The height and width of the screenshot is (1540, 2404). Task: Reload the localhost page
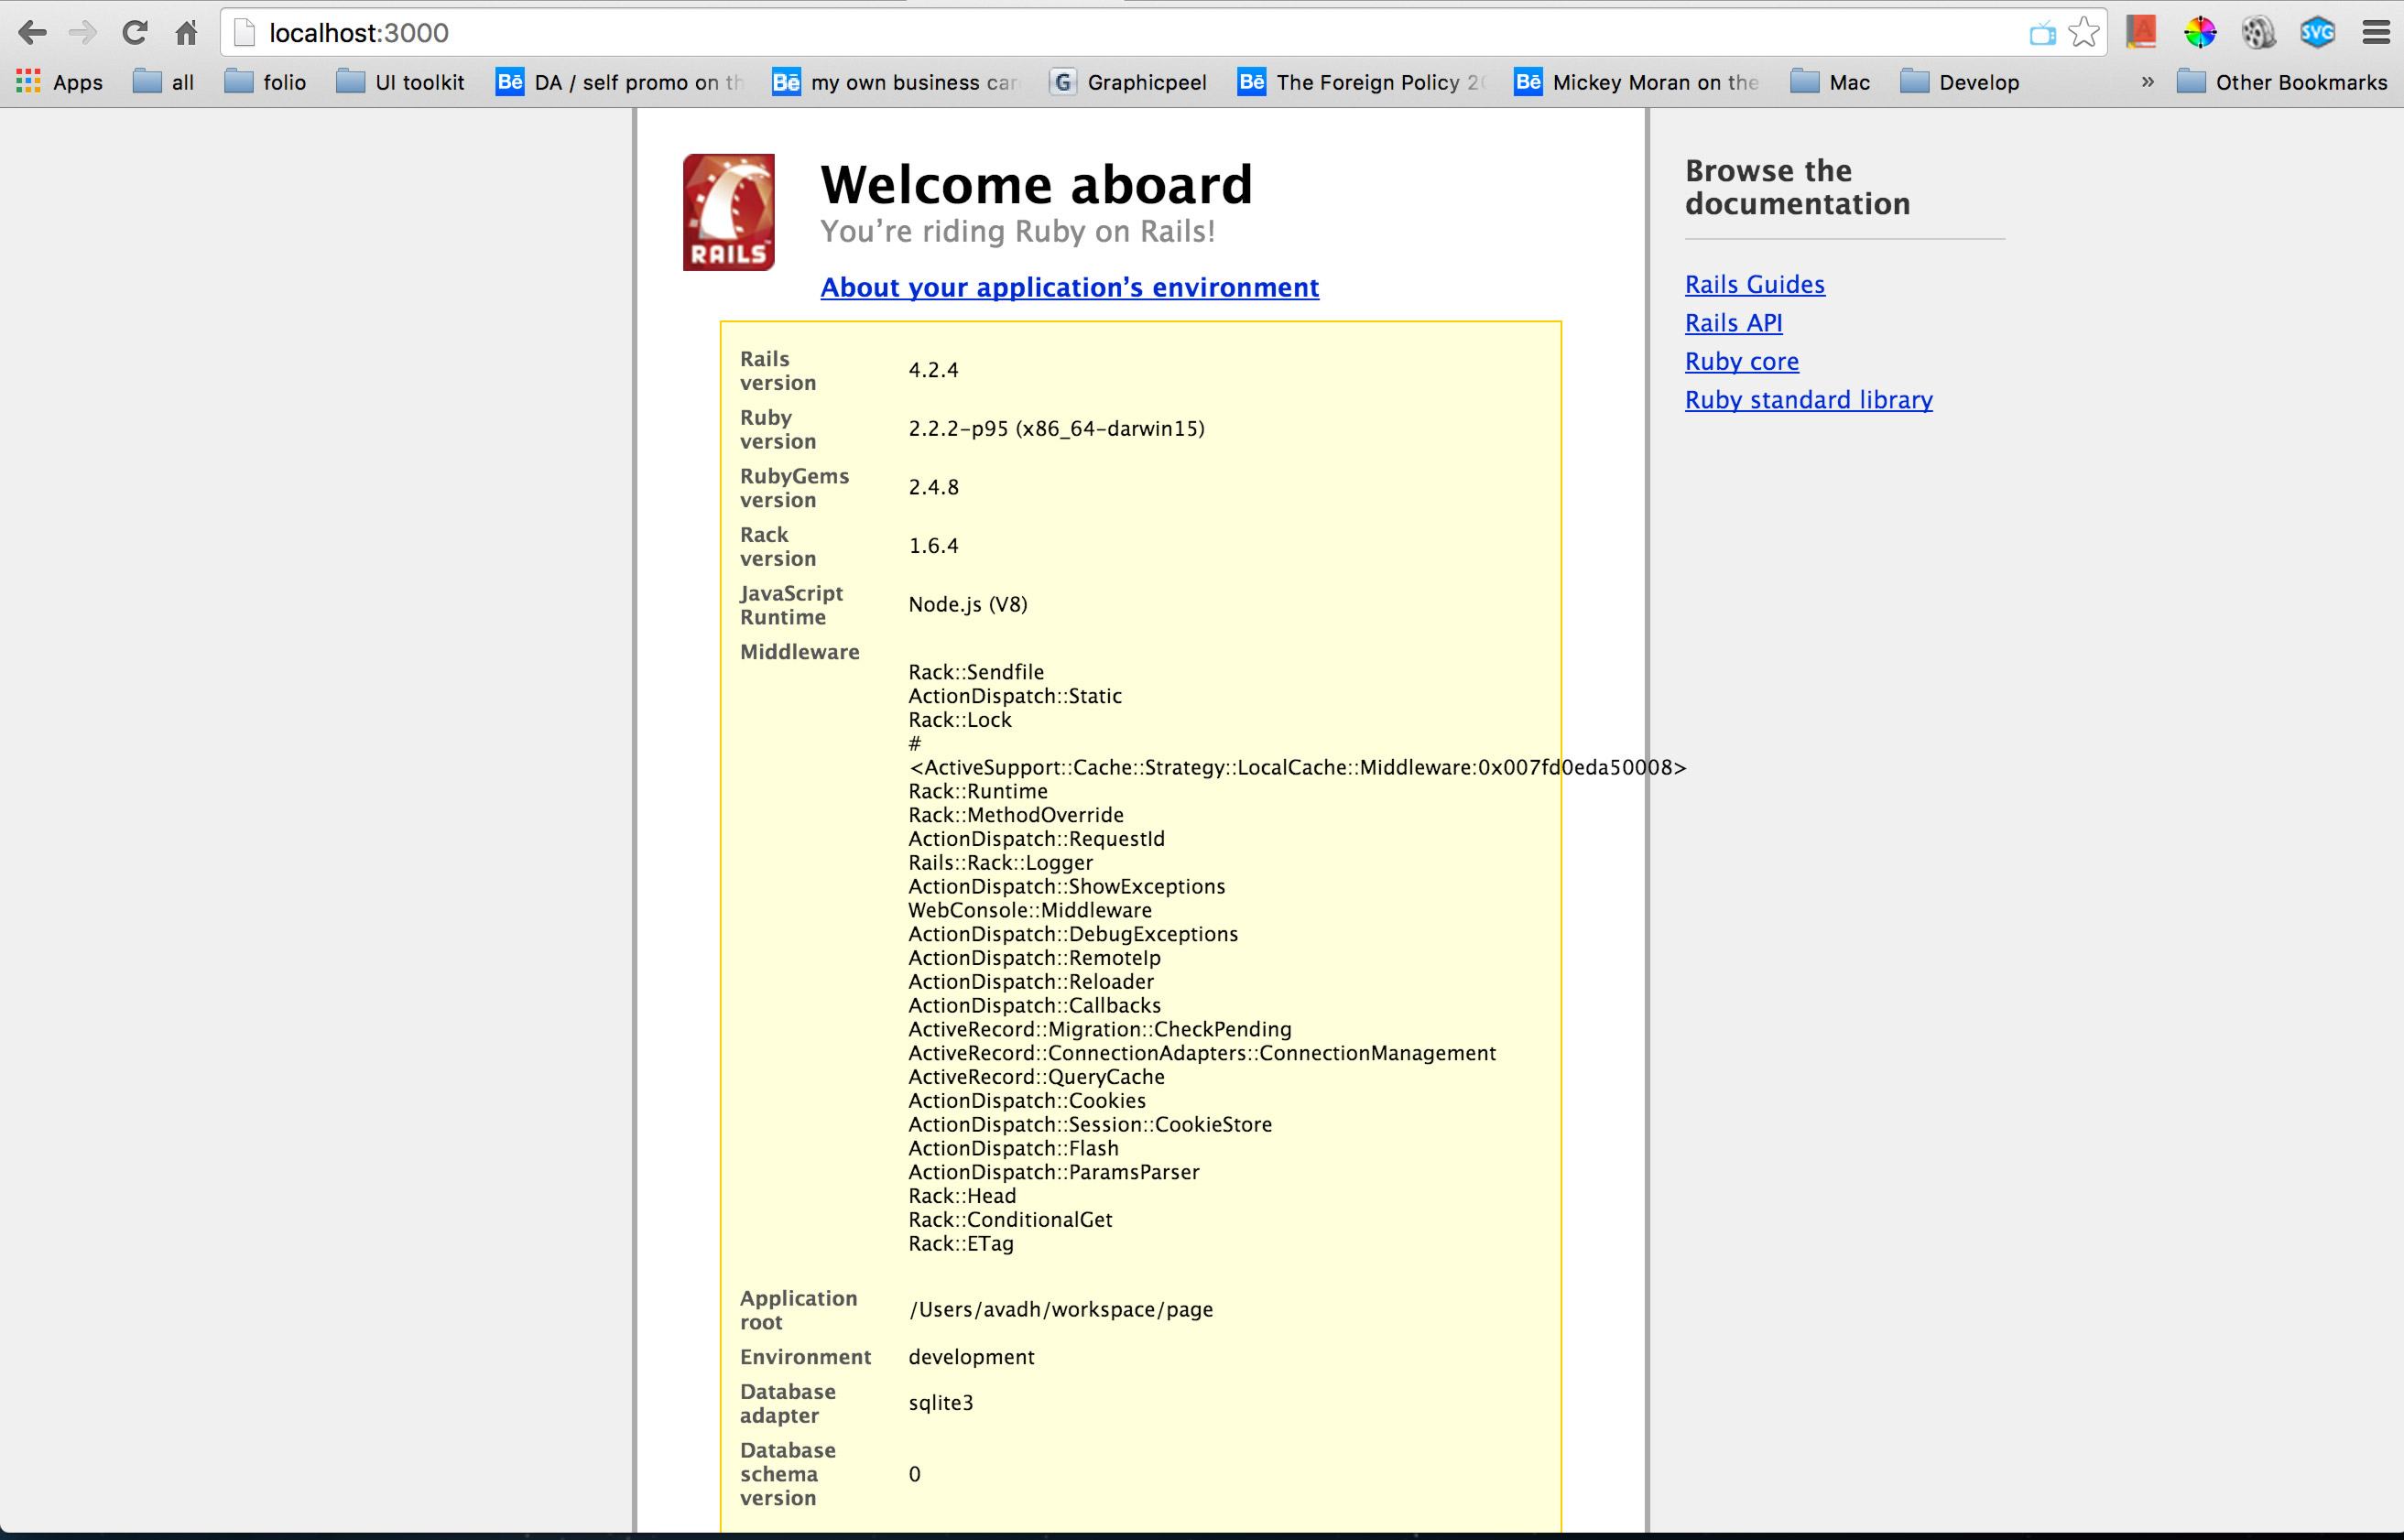(x=135, y=33)
